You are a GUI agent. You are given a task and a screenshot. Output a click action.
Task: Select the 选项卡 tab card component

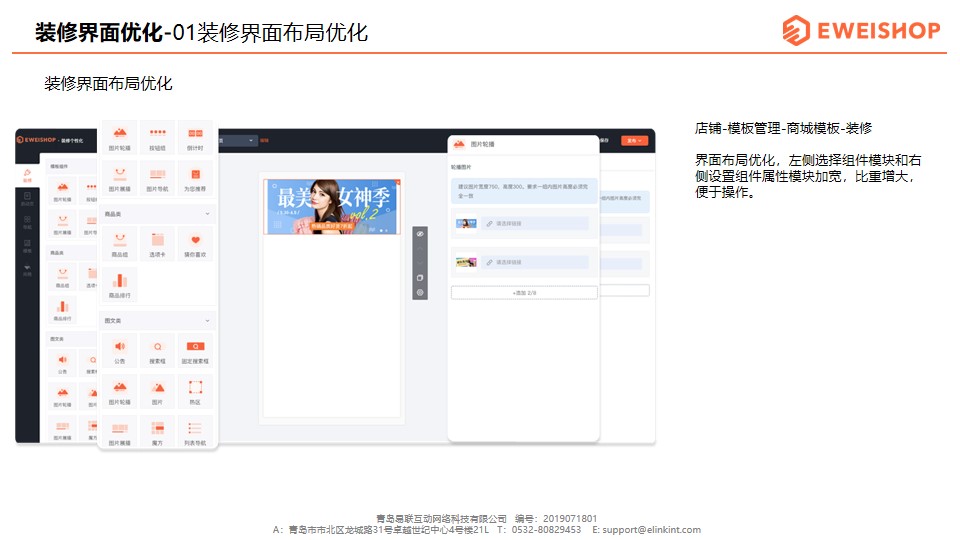pyautogui.click(x=157, y=244)
